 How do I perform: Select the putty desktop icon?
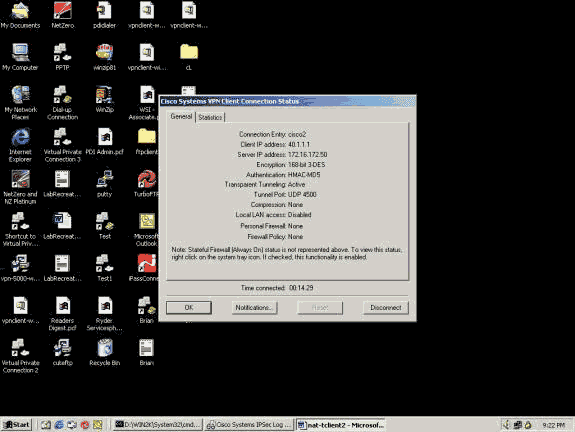click(105, 183)
